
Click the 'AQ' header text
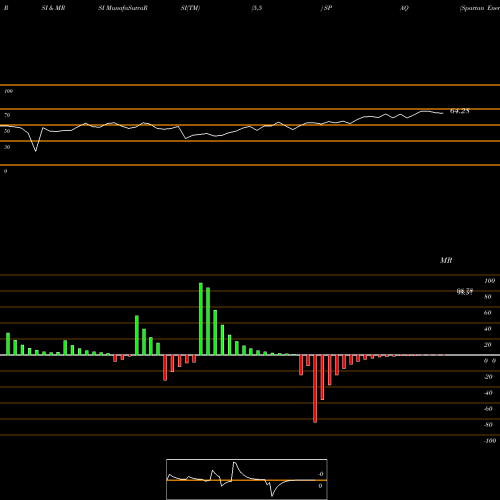coord(404,8)
